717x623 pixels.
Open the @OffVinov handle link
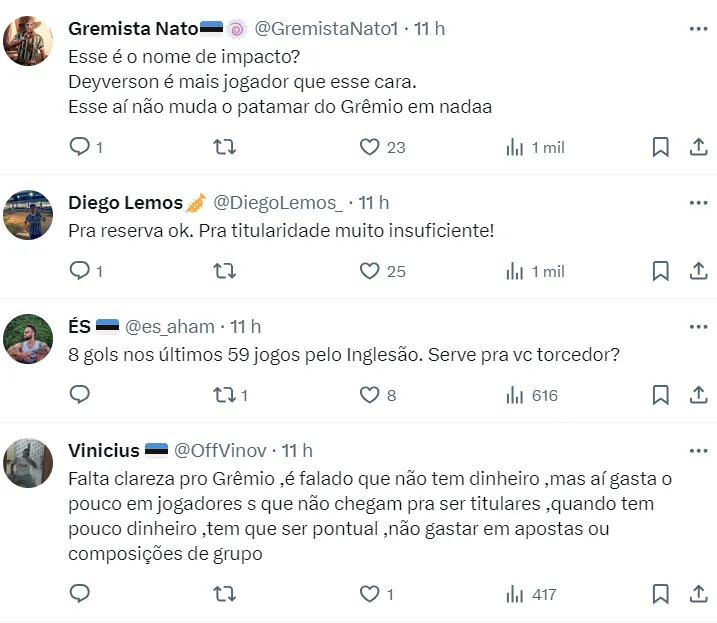point(224,451)
